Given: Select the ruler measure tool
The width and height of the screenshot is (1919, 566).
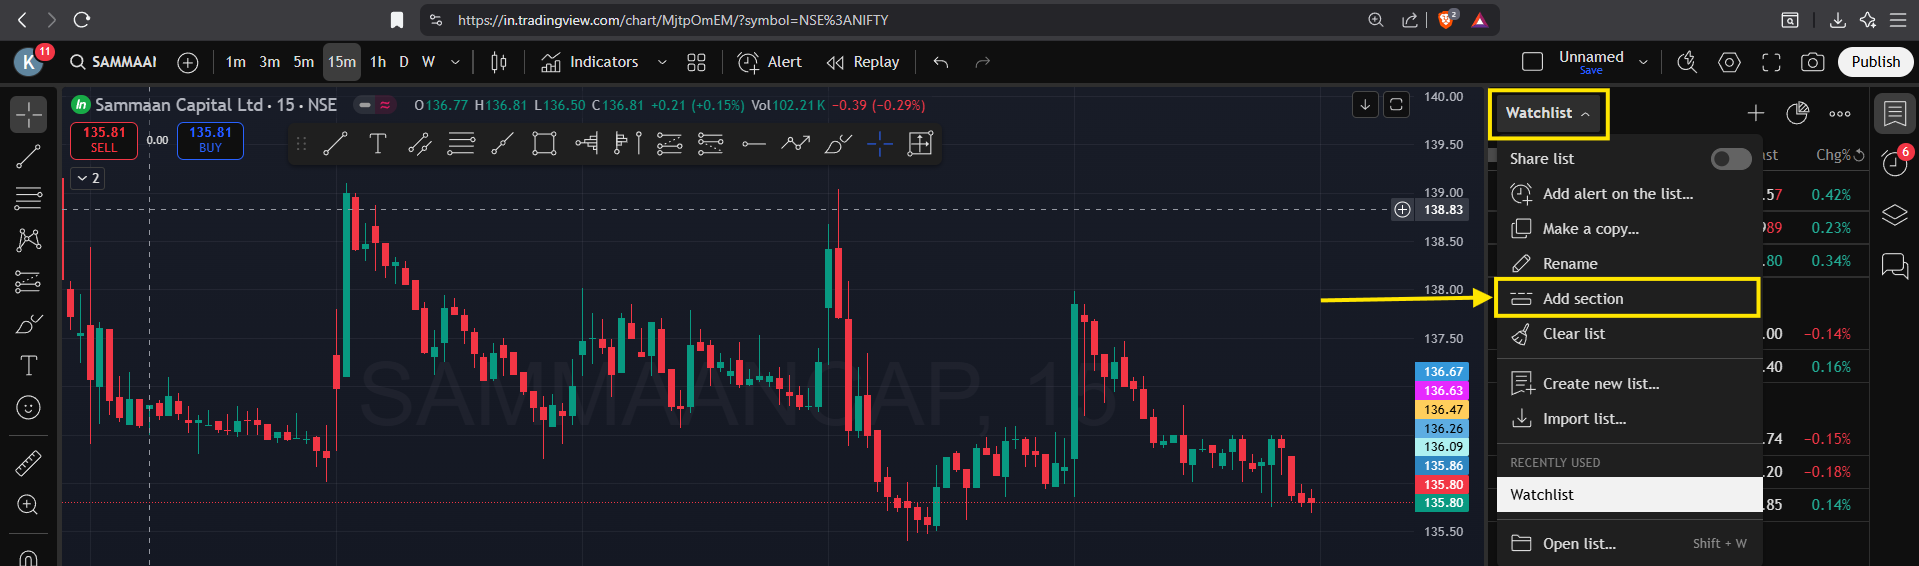Looking at the screenshot, I should point(28,463).
